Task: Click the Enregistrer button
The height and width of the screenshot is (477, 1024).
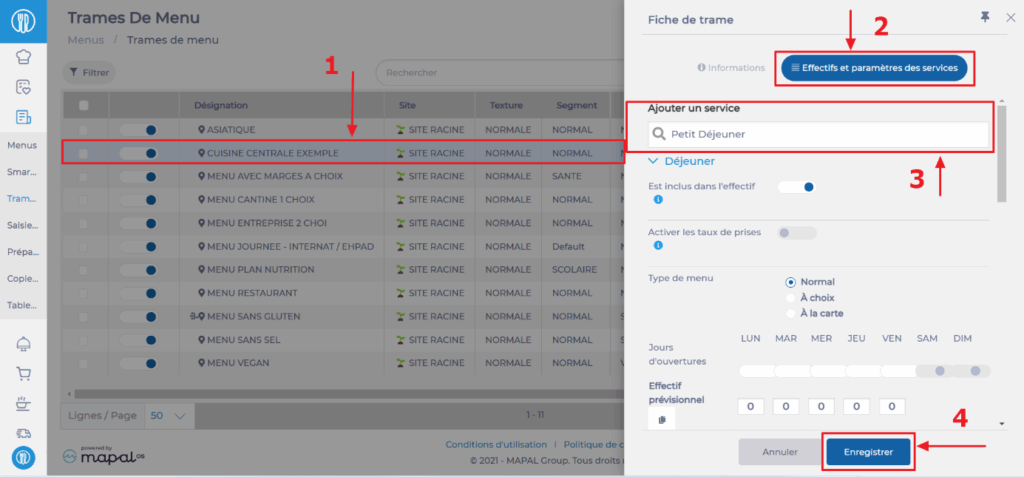Action: pyautogui.click(x=868, y=452)
